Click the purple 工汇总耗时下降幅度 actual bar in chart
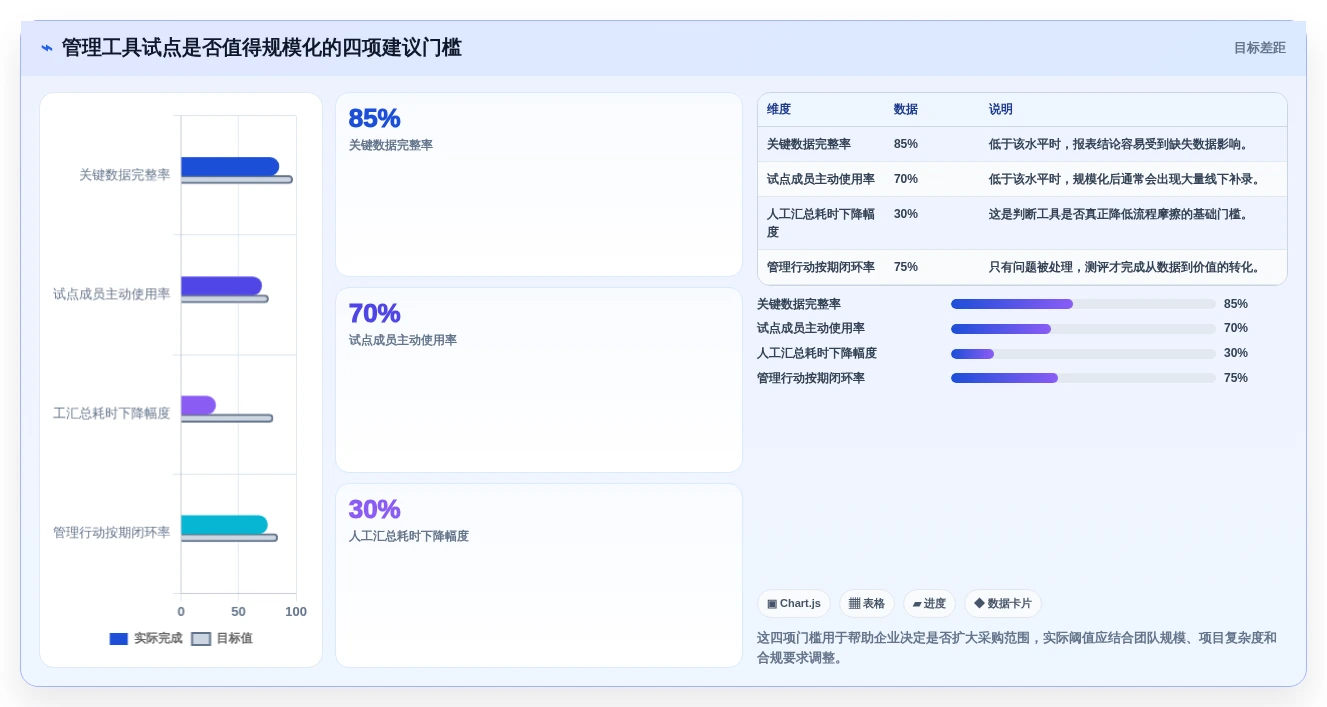The height and width of the screenshot is (707, 1327). (198, 405)
